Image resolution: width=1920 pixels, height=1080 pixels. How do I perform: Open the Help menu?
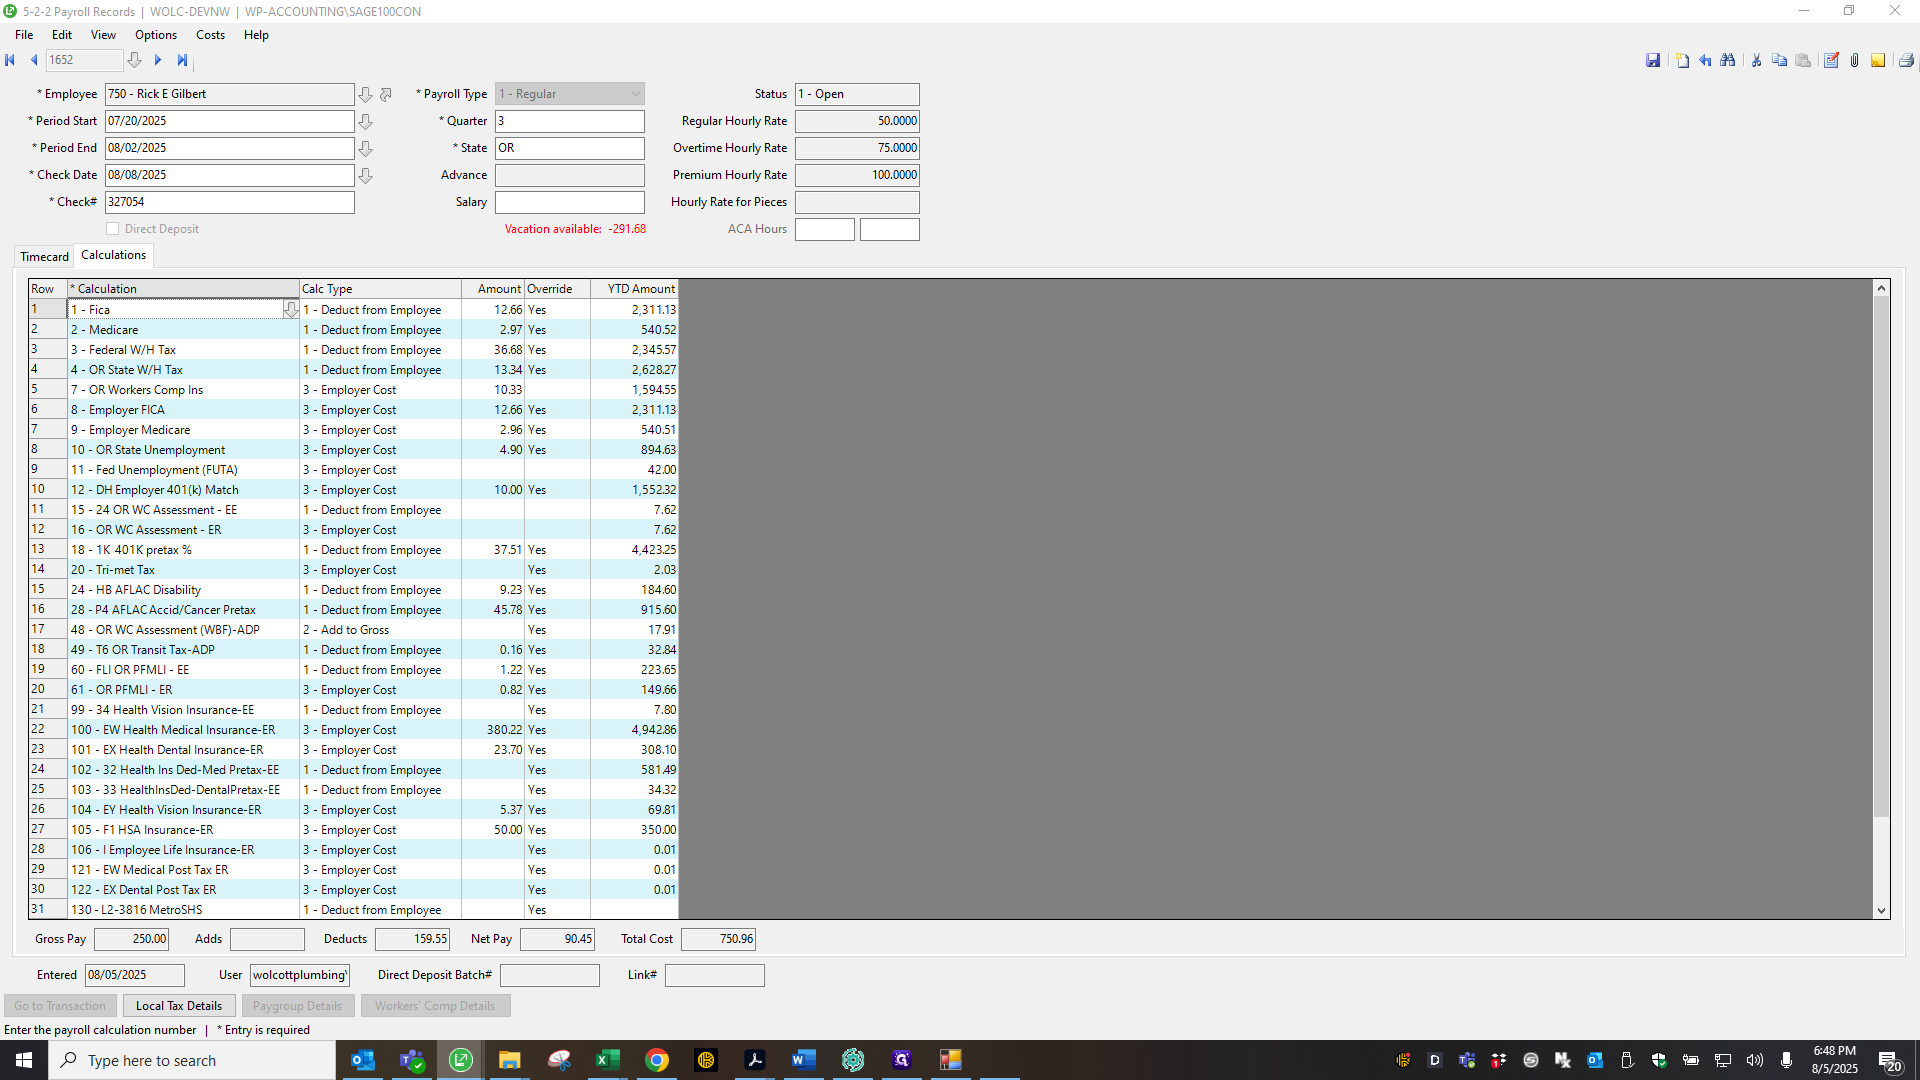(x=256, y=35)
